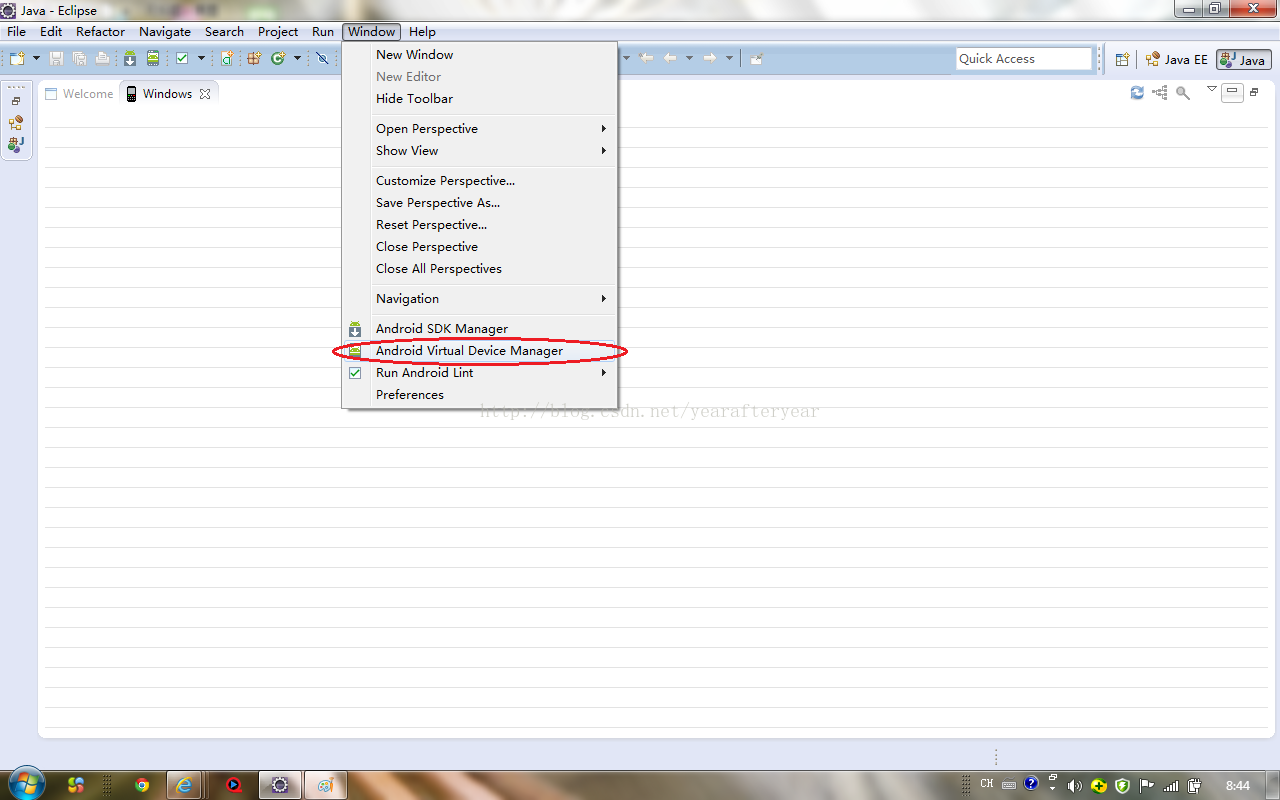Open the Forward history dropdown arrow
This screenshot has width=1280, height=800.
[x=729, y=59]
